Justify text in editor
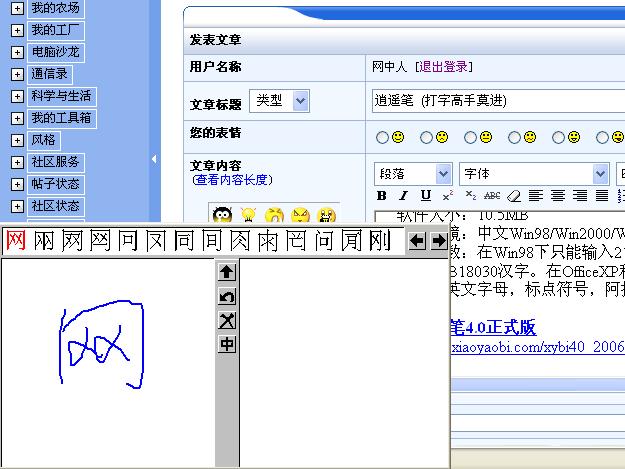Viewport: 625px width, 469px height. [601, 196]
